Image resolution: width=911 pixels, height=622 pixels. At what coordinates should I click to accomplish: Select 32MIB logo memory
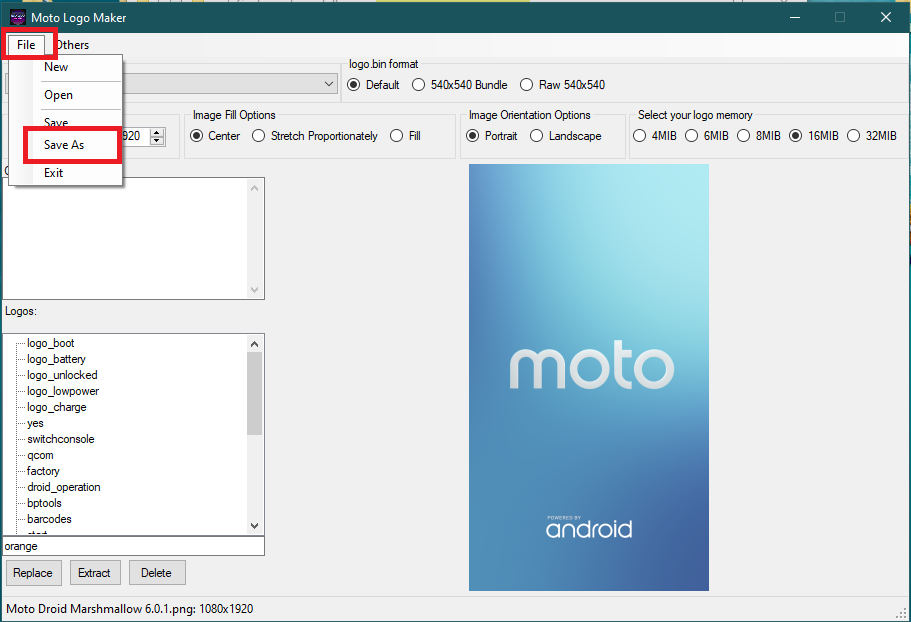871,136
